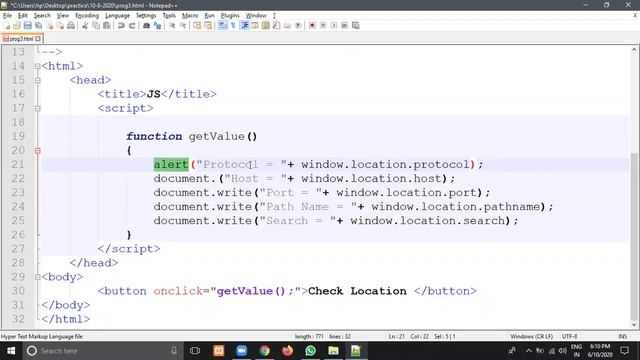This screenshot has height=360, width=640.
Task: Click Windows (CR LF) in status bar
Action: [531, 336]
